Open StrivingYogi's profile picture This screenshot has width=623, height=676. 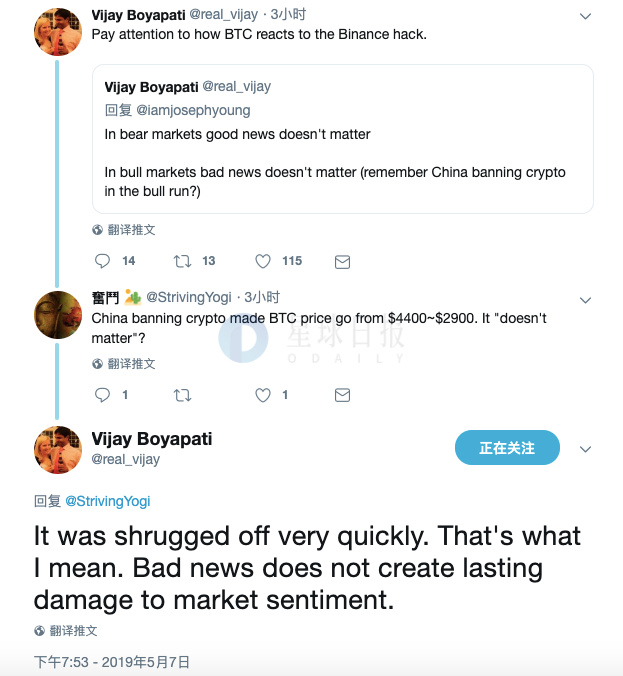[58, 315]
